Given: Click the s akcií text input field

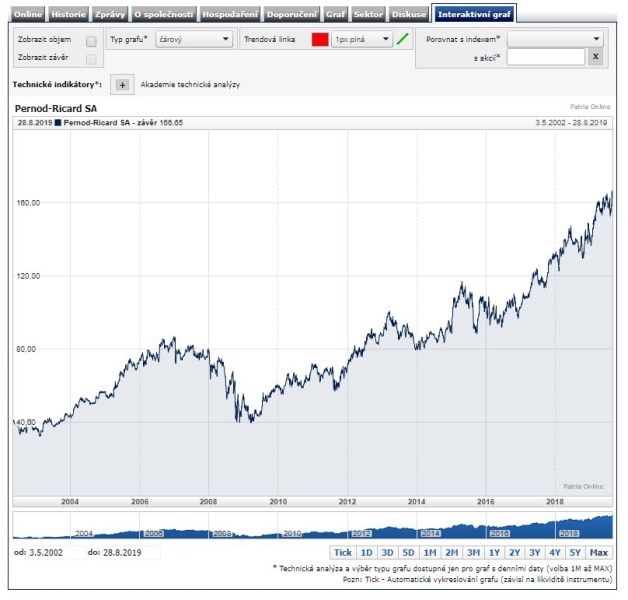Looking at the screenshot, I should pos(545,57).
